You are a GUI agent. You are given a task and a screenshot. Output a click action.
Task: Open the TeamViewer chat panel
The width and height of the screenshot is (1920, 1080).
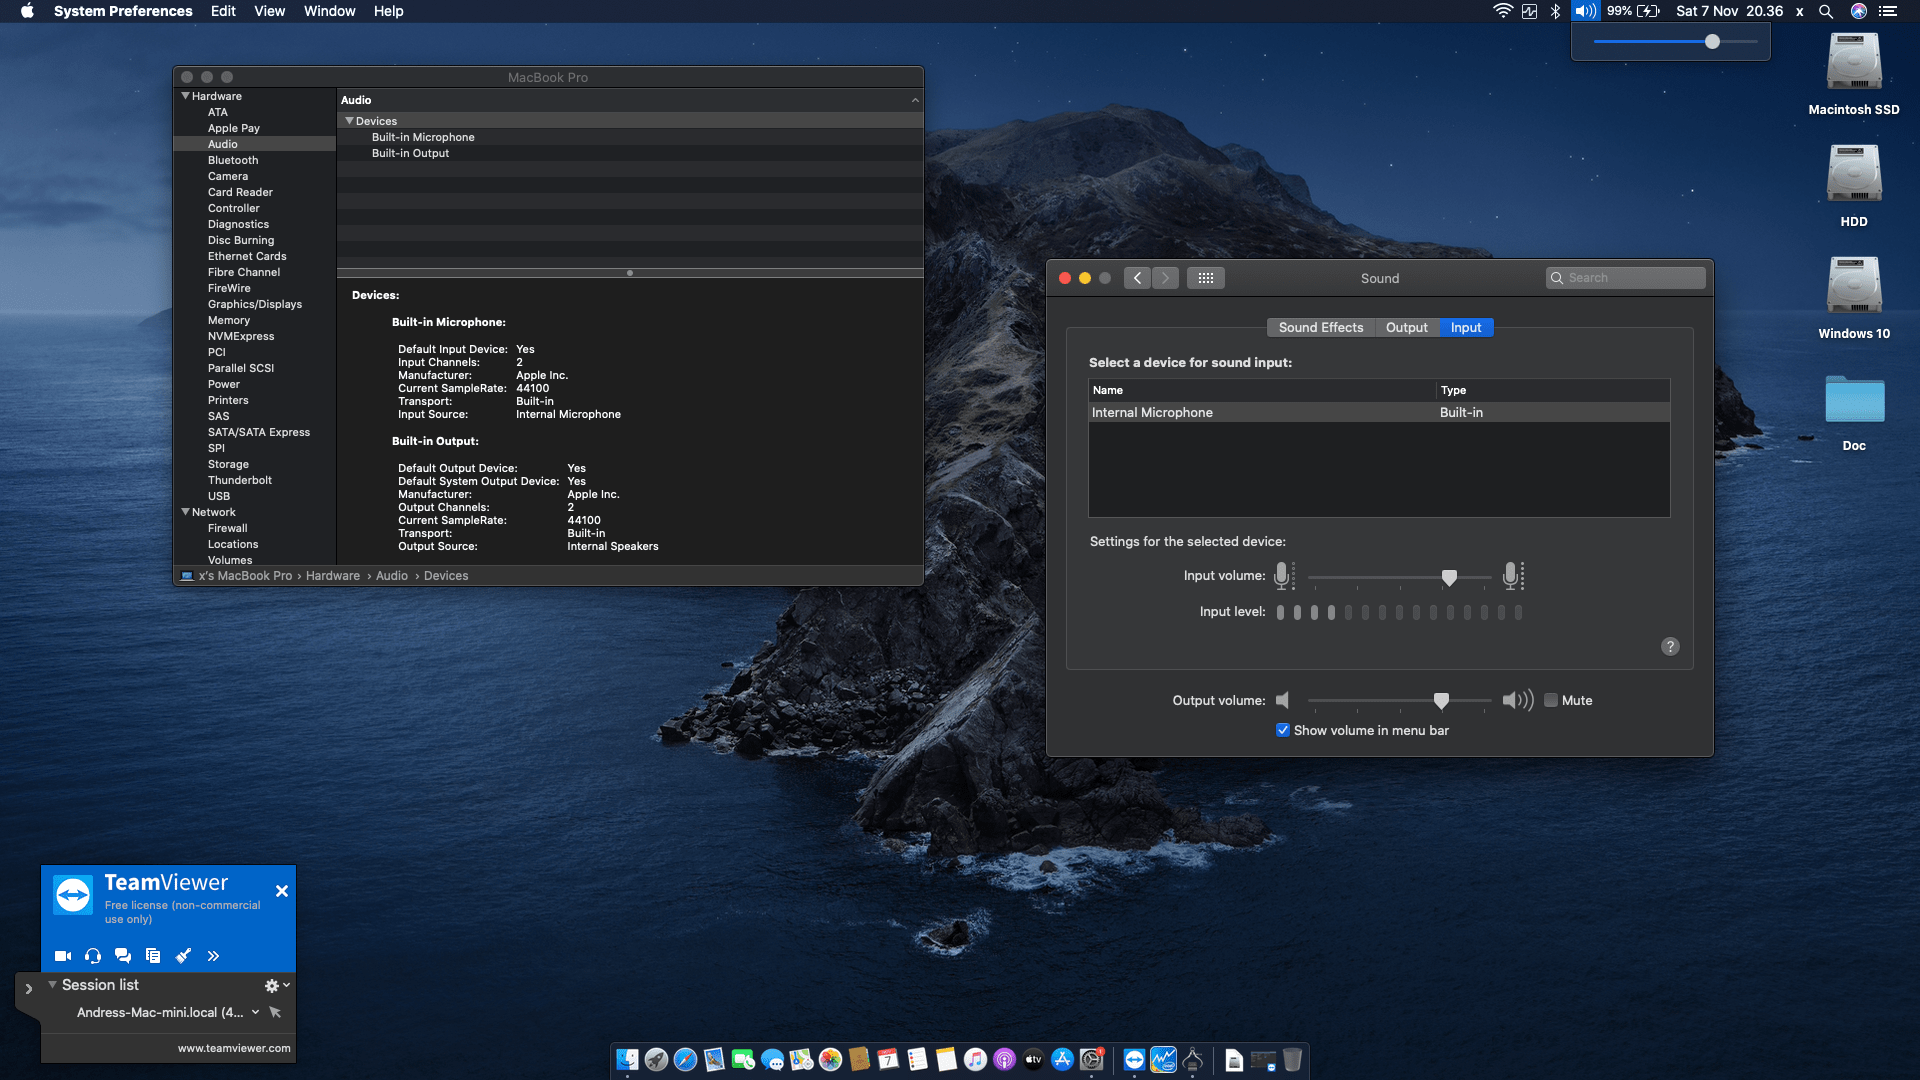click(x=122, y=955)
